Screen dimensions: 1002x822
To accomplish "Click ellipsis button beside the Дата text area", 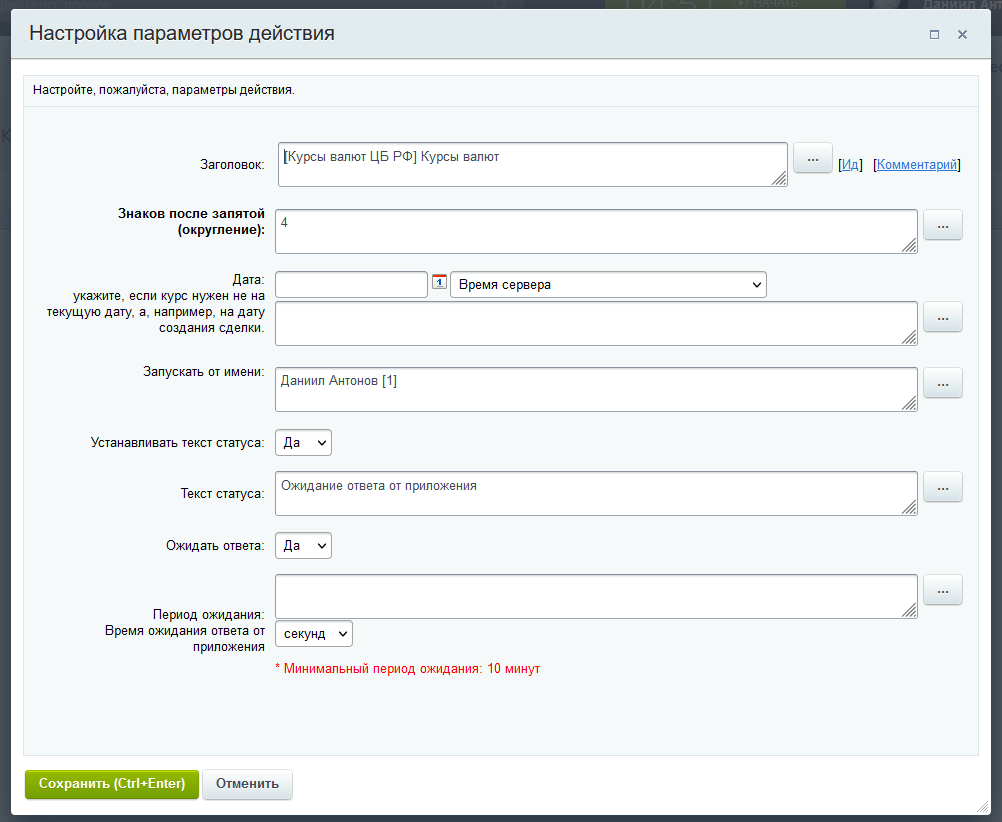I will [942, 317].
